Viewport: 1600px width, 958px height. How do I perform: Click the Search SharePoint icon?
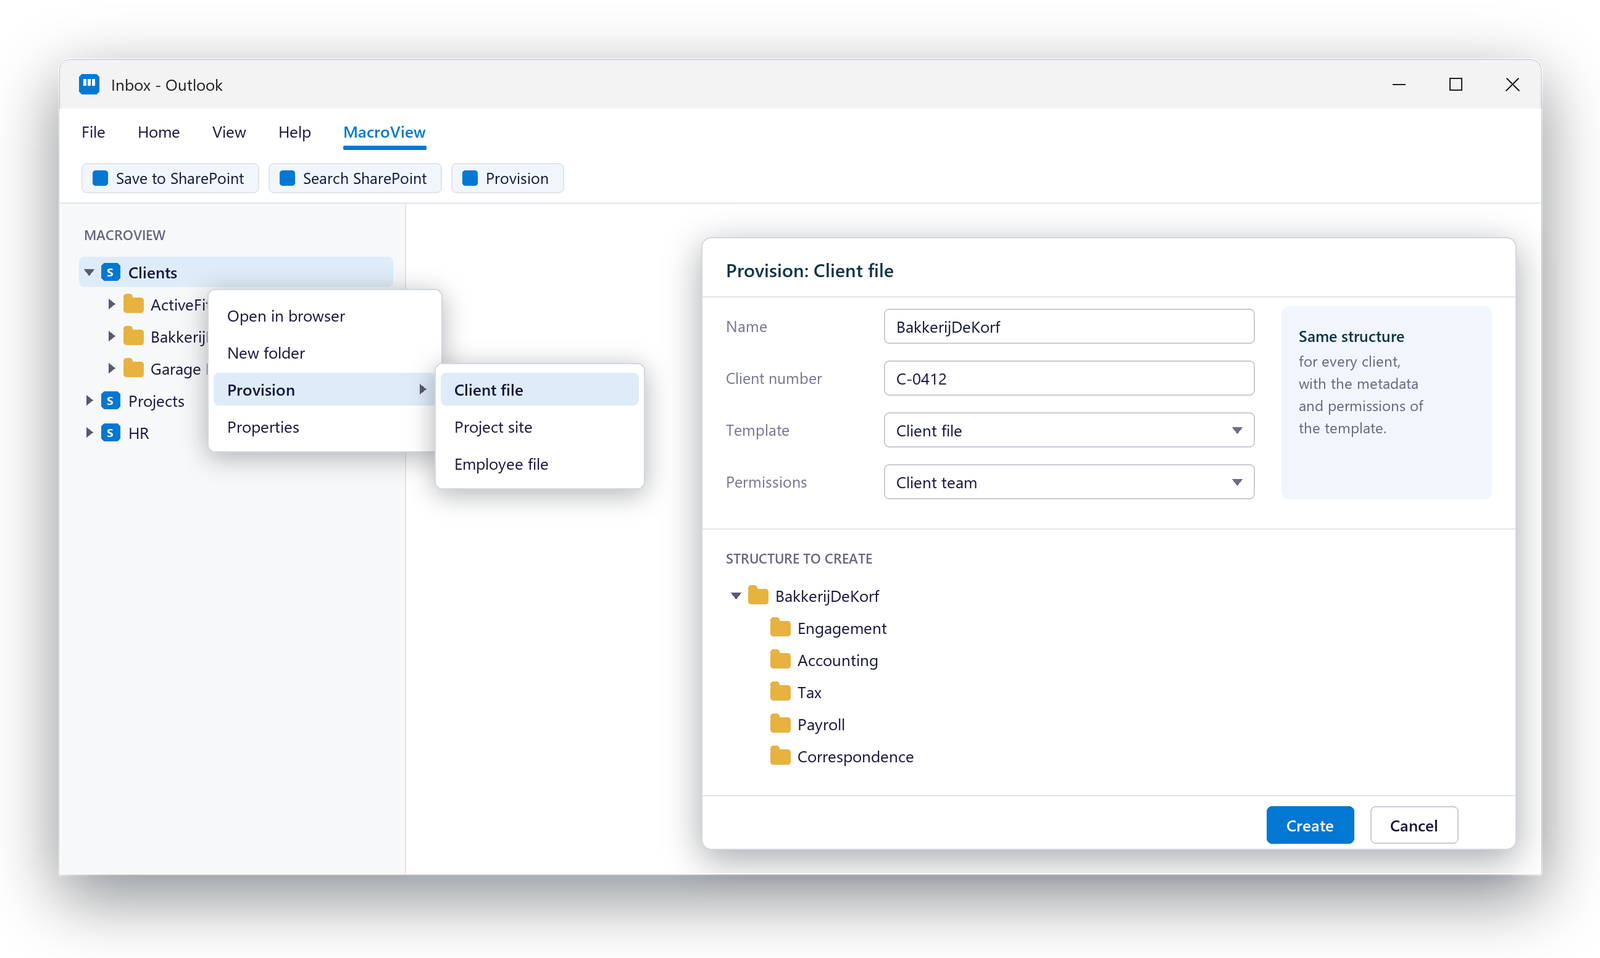tap(287, 178)
